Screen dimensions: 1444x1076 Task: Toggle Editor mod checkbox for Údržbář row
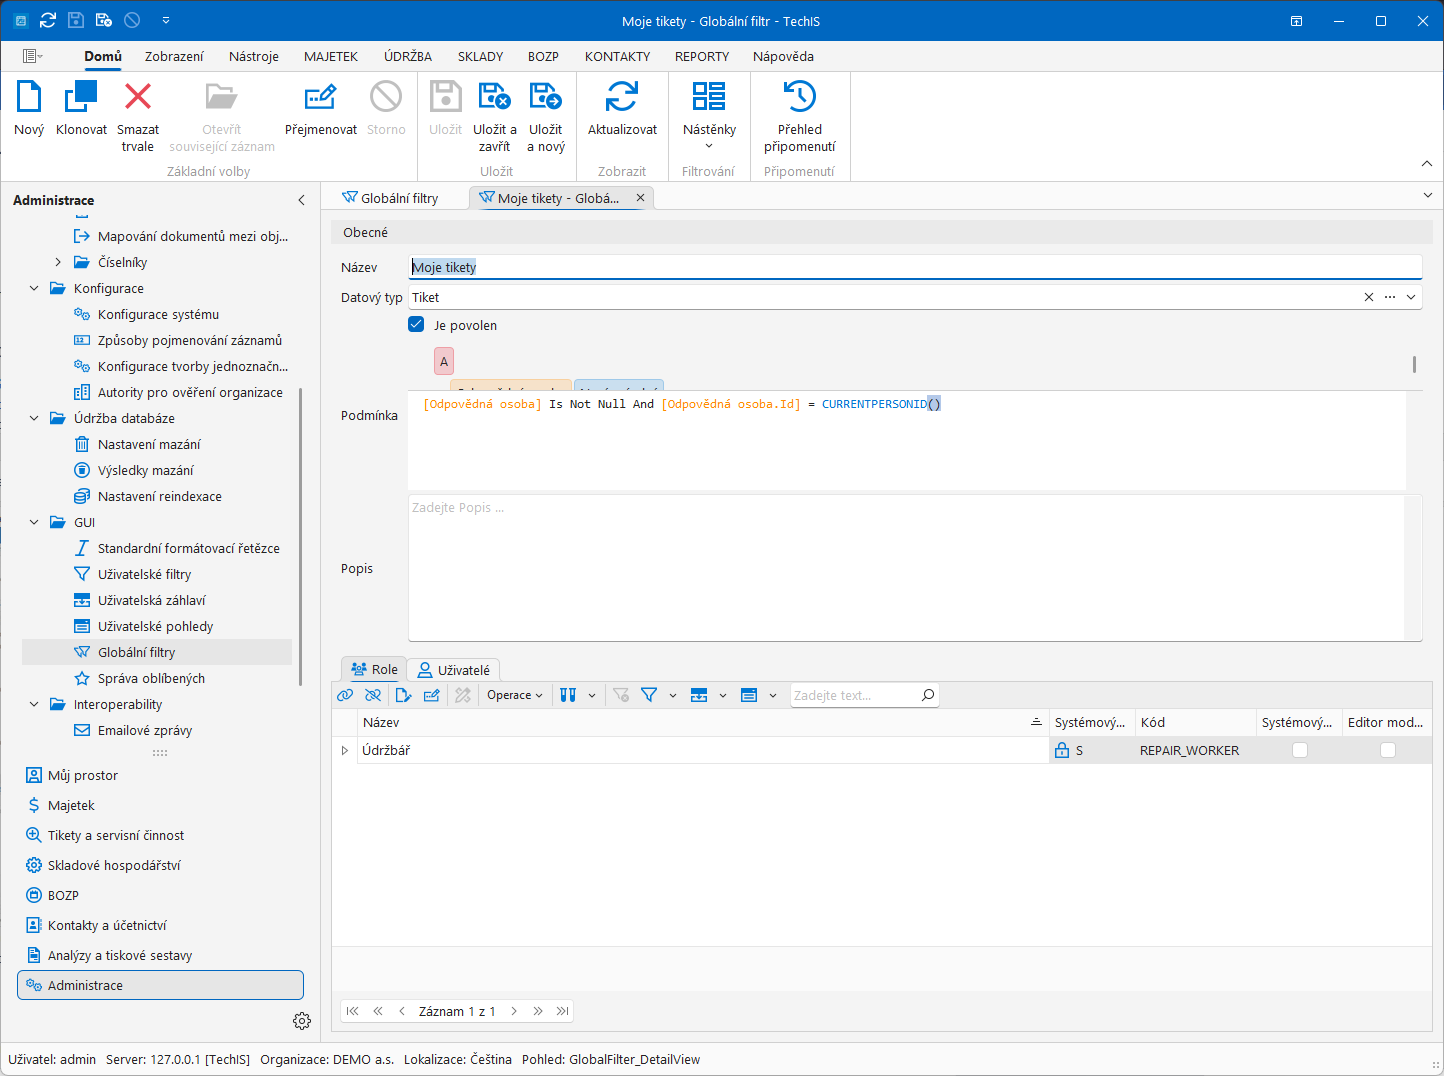(x=1388, y=750)
